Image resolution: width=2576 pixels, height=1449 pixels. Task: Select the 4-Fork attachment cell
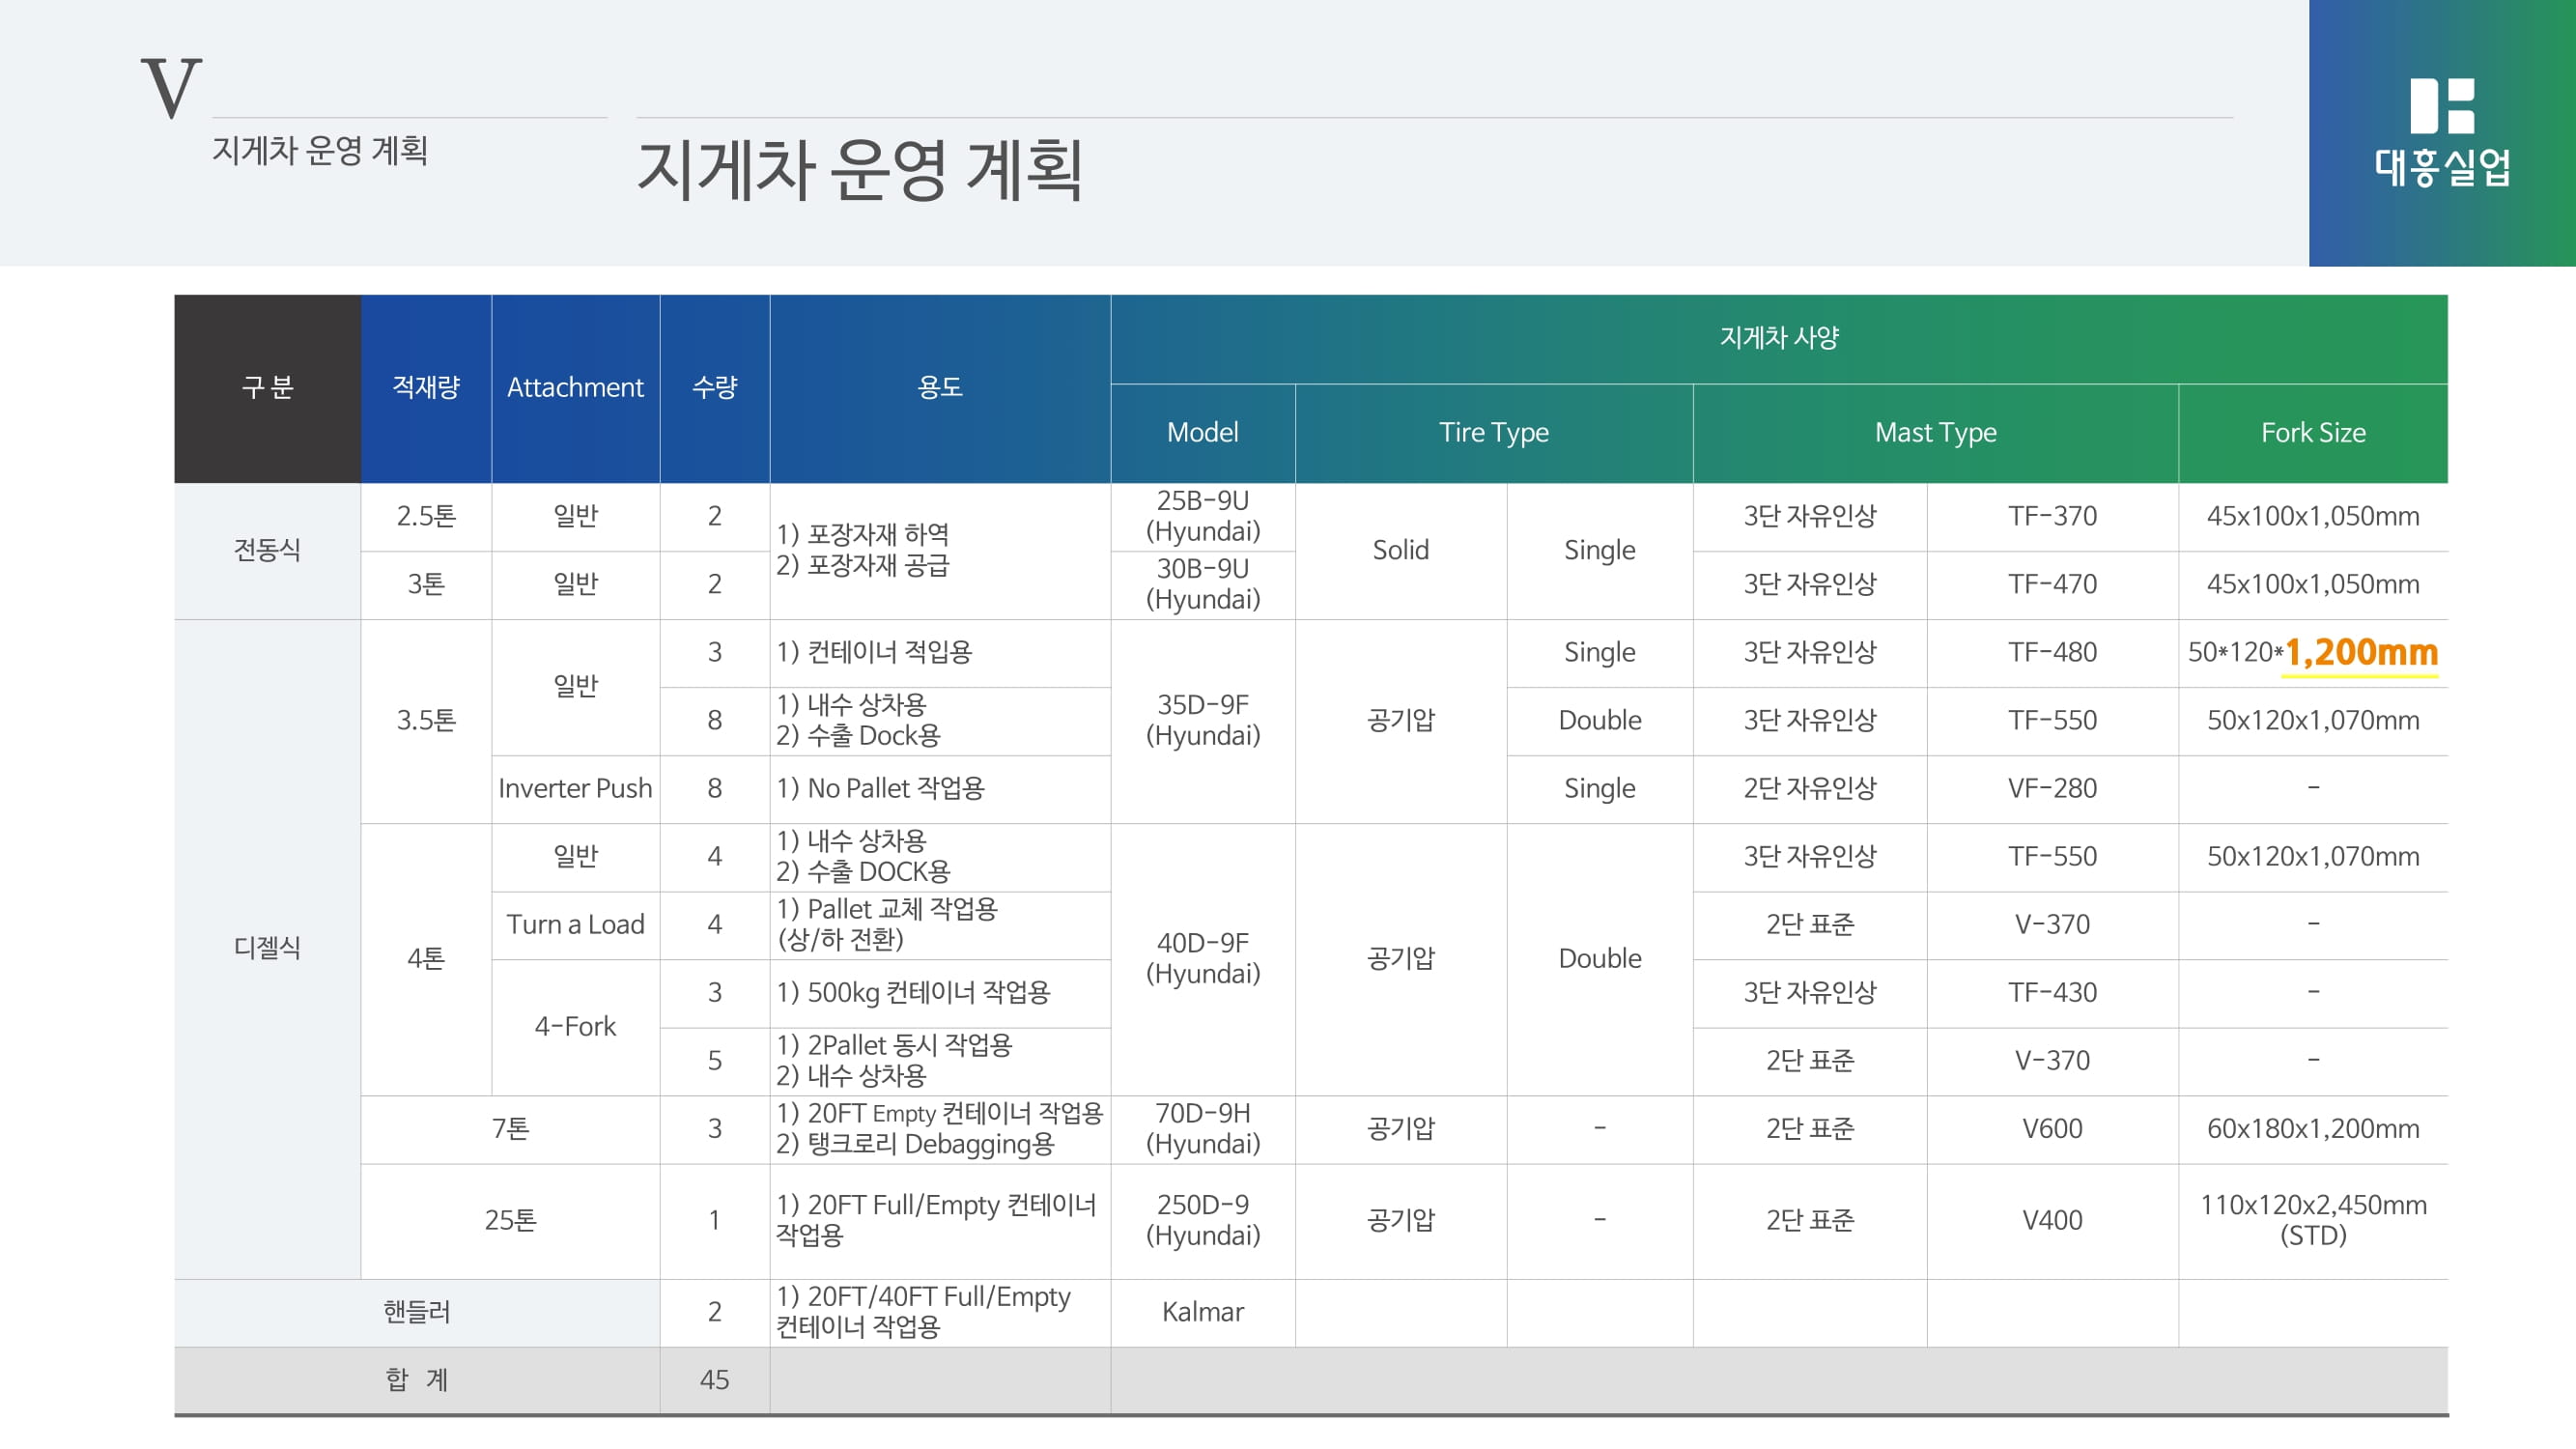(575, 1026)
